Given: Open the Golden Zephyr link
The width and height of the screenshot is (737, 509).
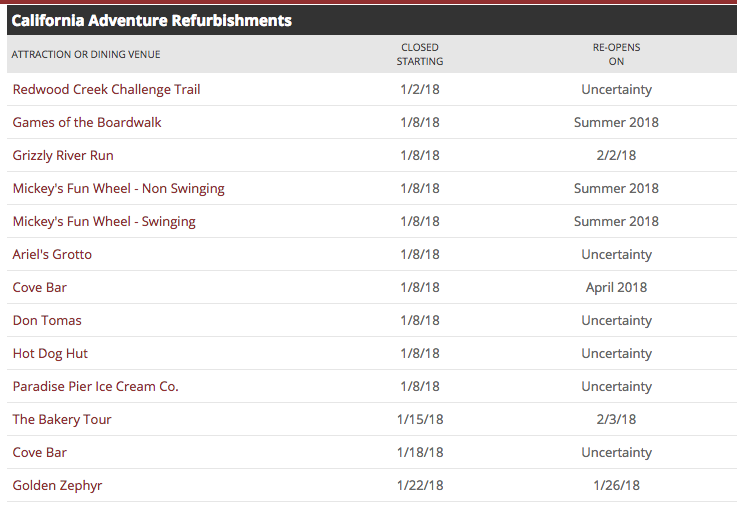Looking at the screenshot, I should click(57, 485).
